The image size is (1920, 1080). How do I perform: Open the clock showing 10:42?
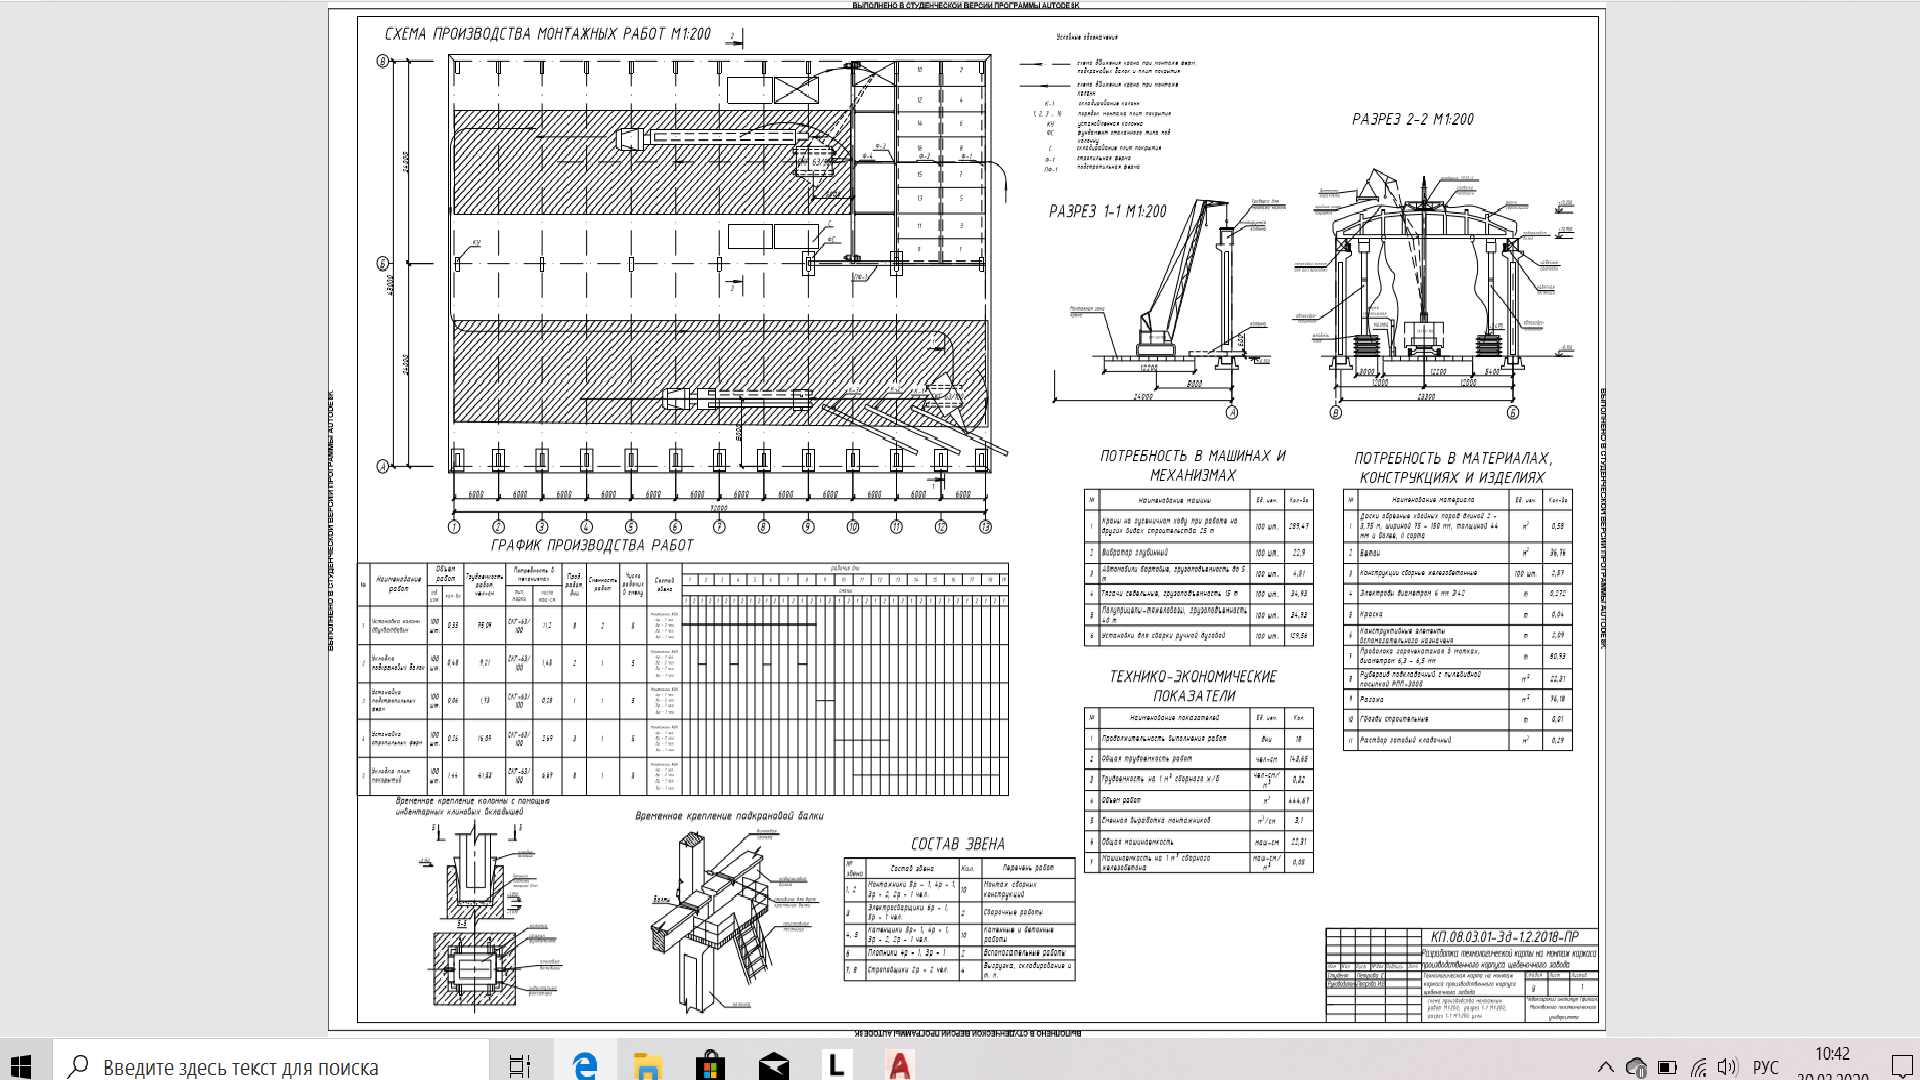[x=1832, y=1054]
